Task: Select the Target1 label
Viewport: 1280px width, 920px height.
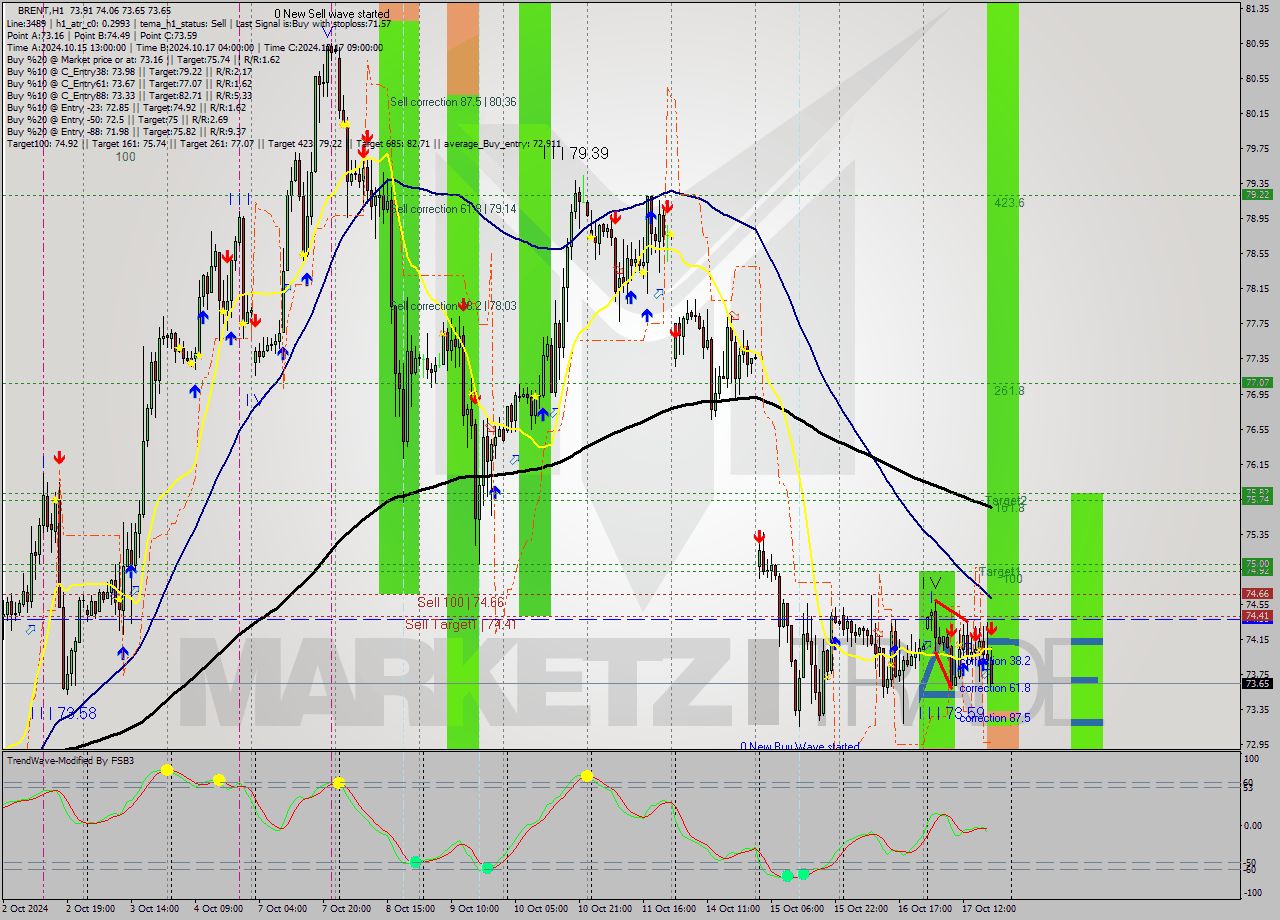Action: (x=998, y=572)
